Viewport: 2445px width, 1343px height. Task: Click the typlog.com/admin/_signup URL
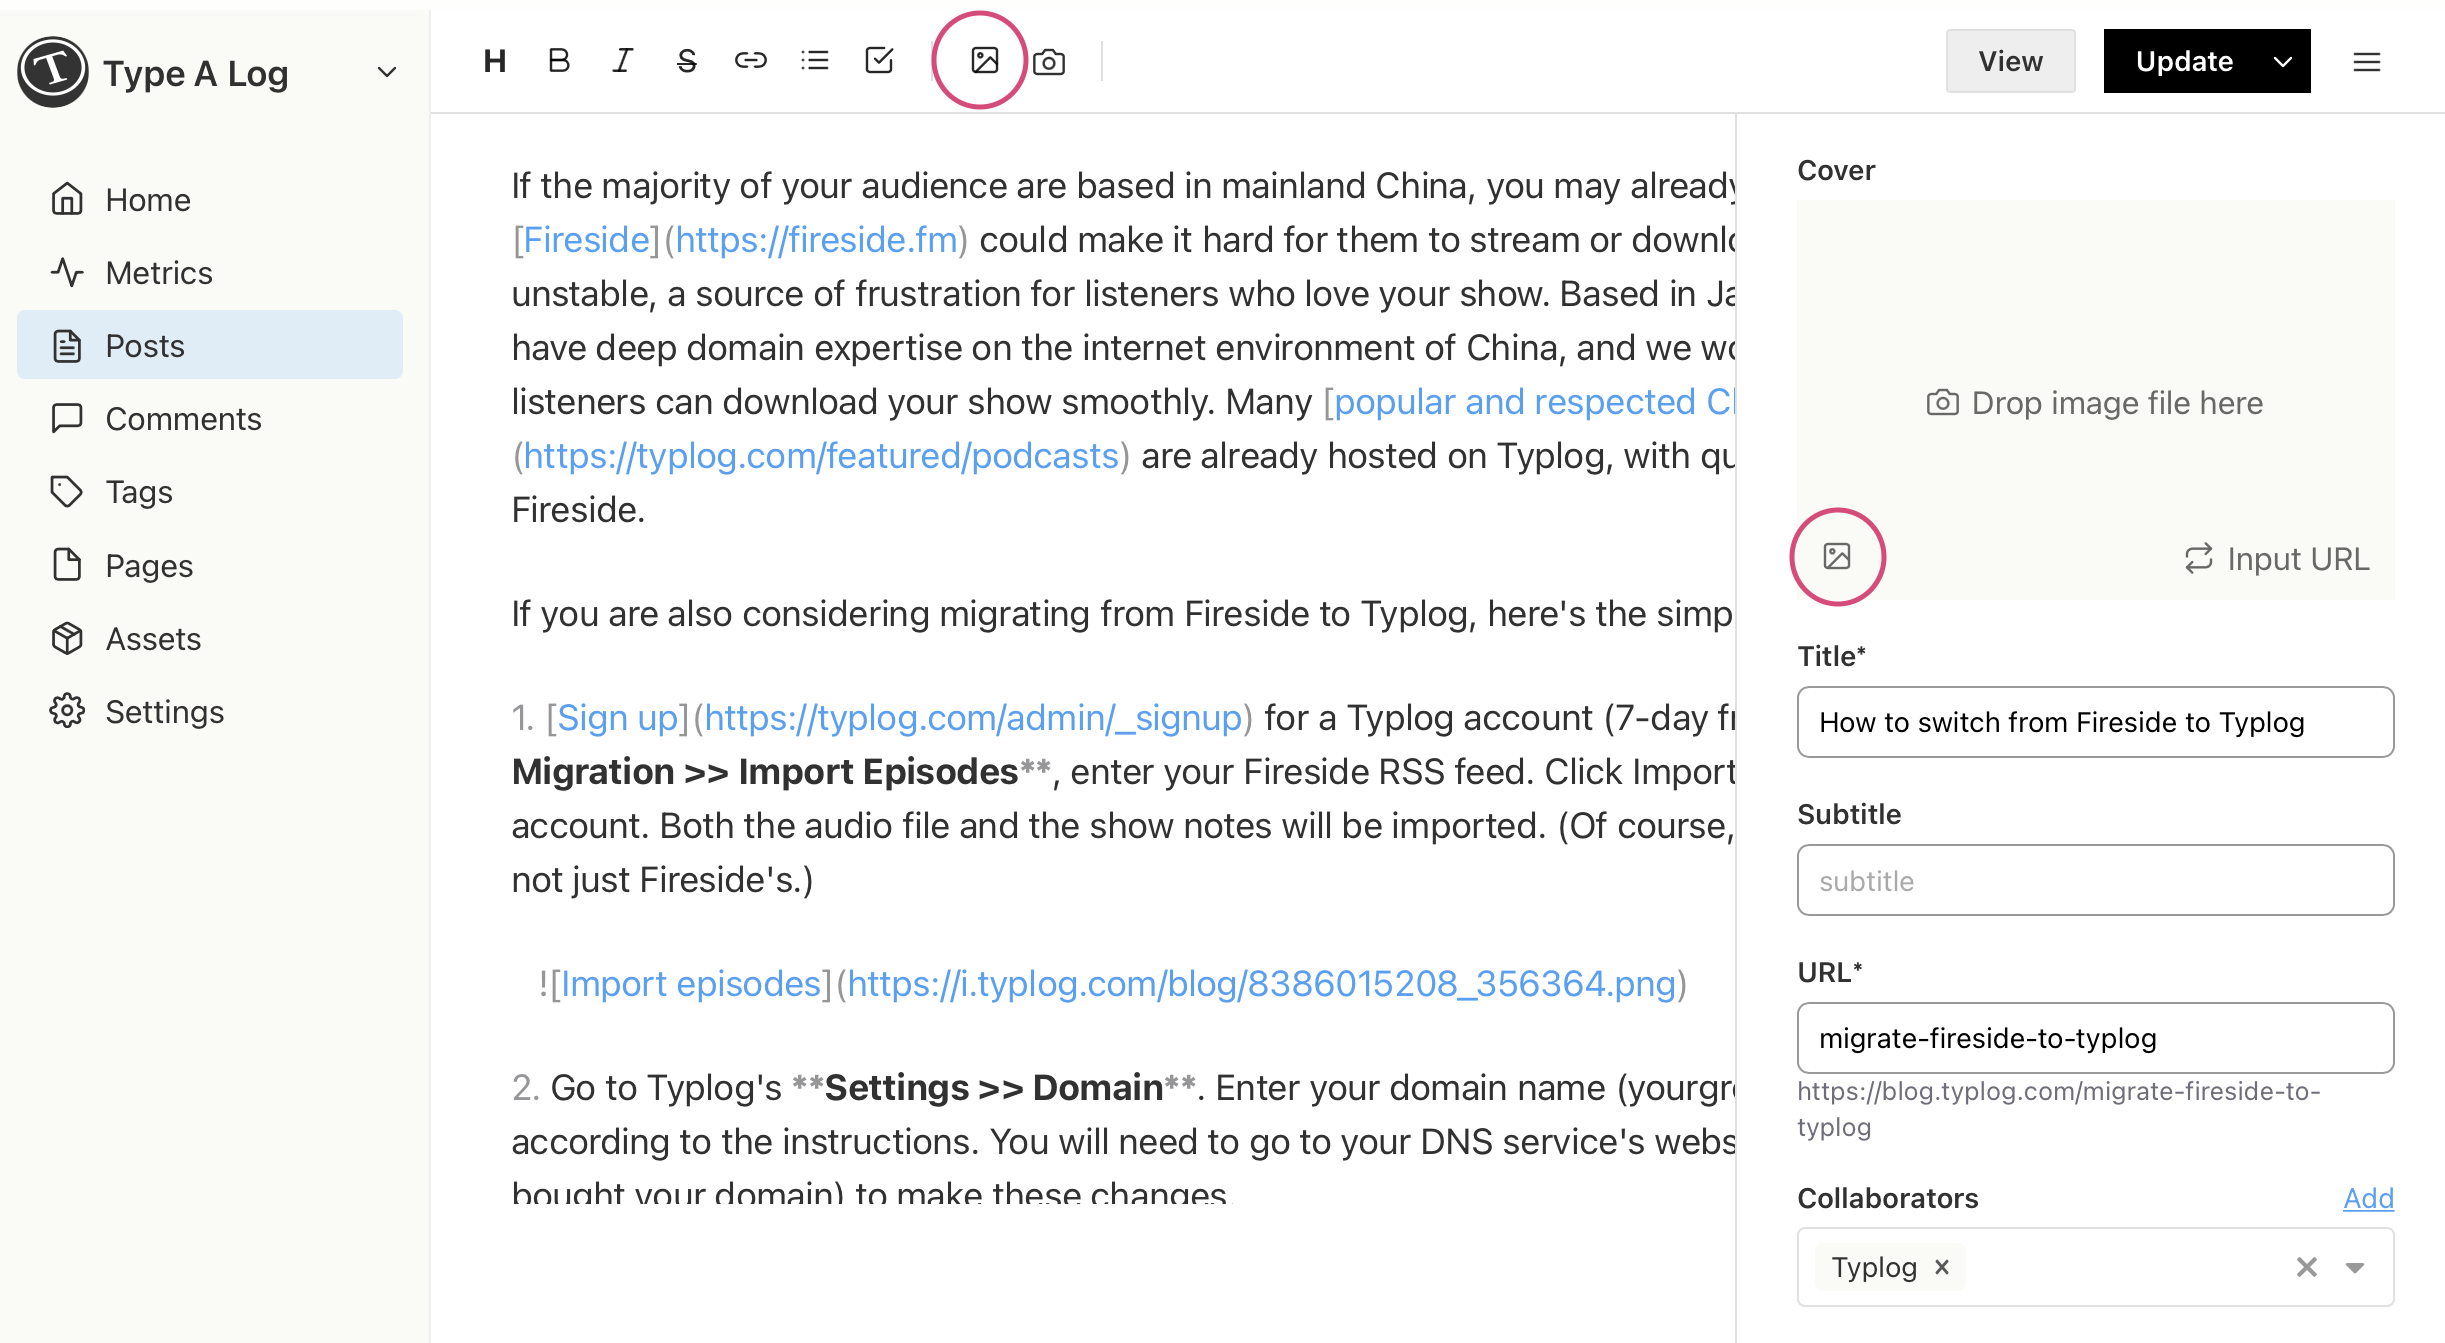tap(973, 718)
